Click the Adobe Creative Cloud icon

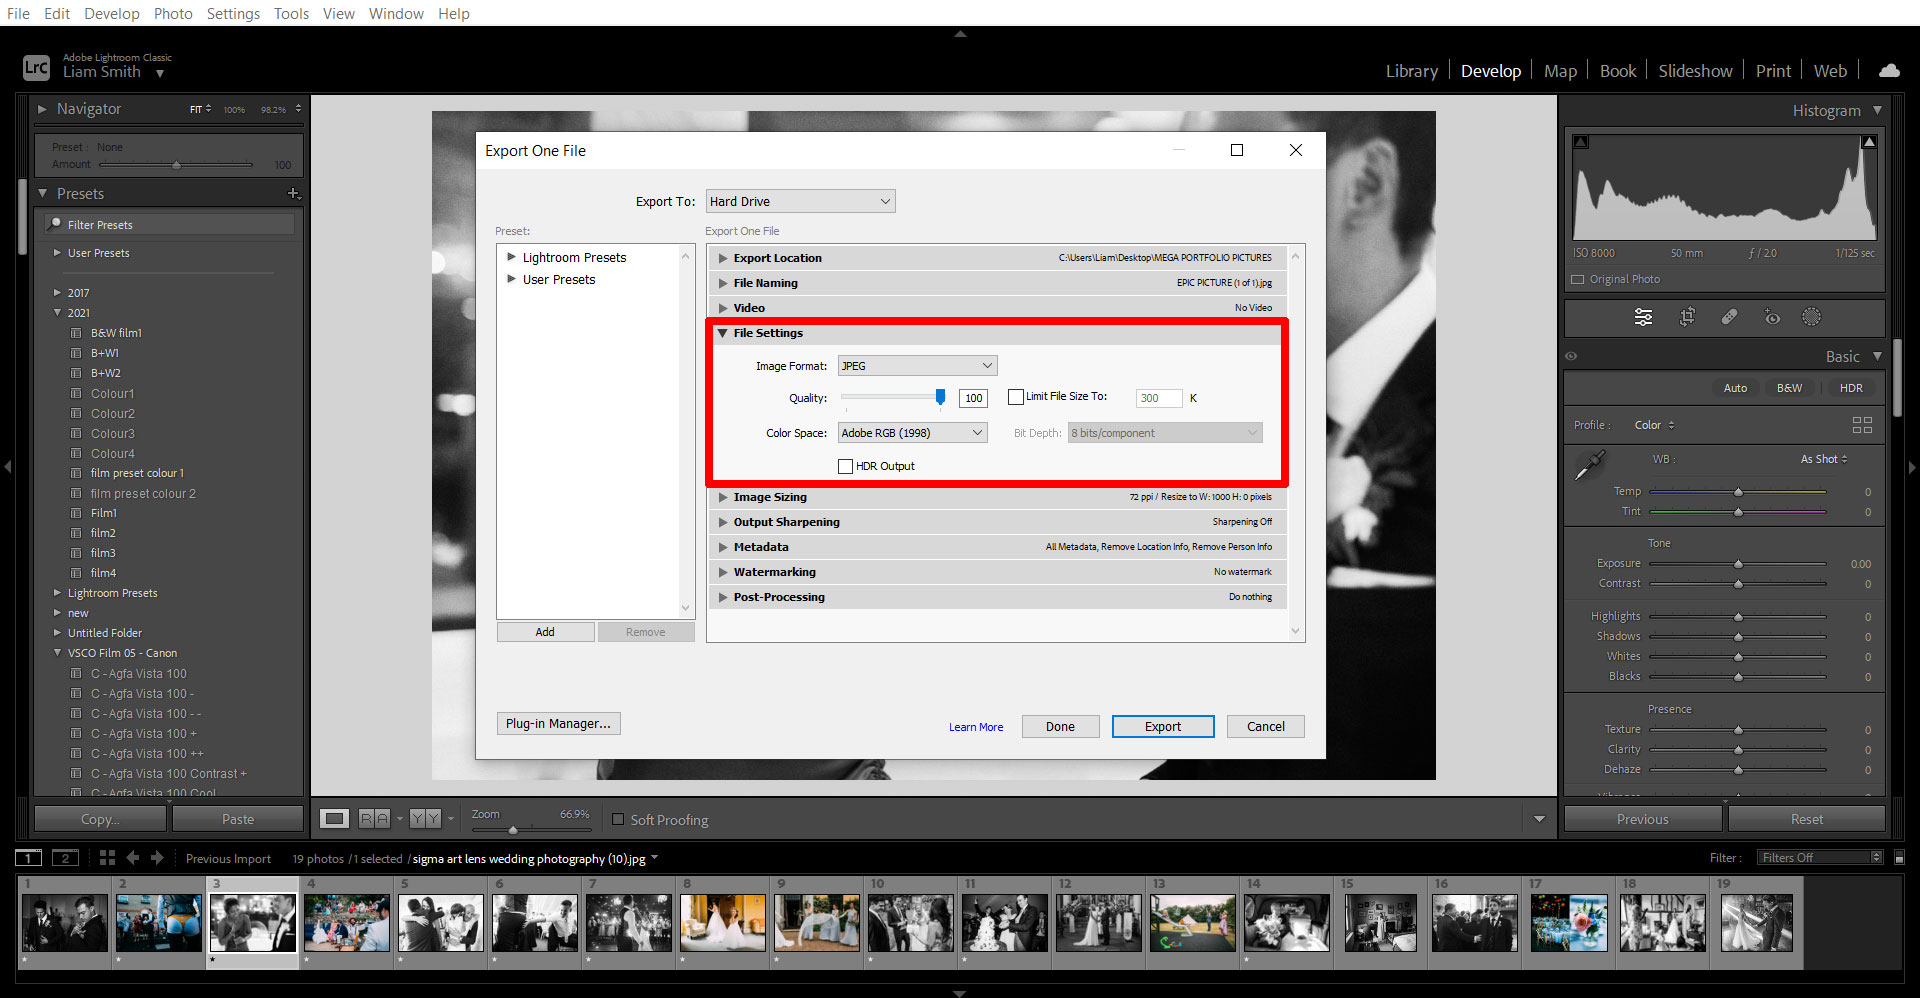tap(1889, 70)
